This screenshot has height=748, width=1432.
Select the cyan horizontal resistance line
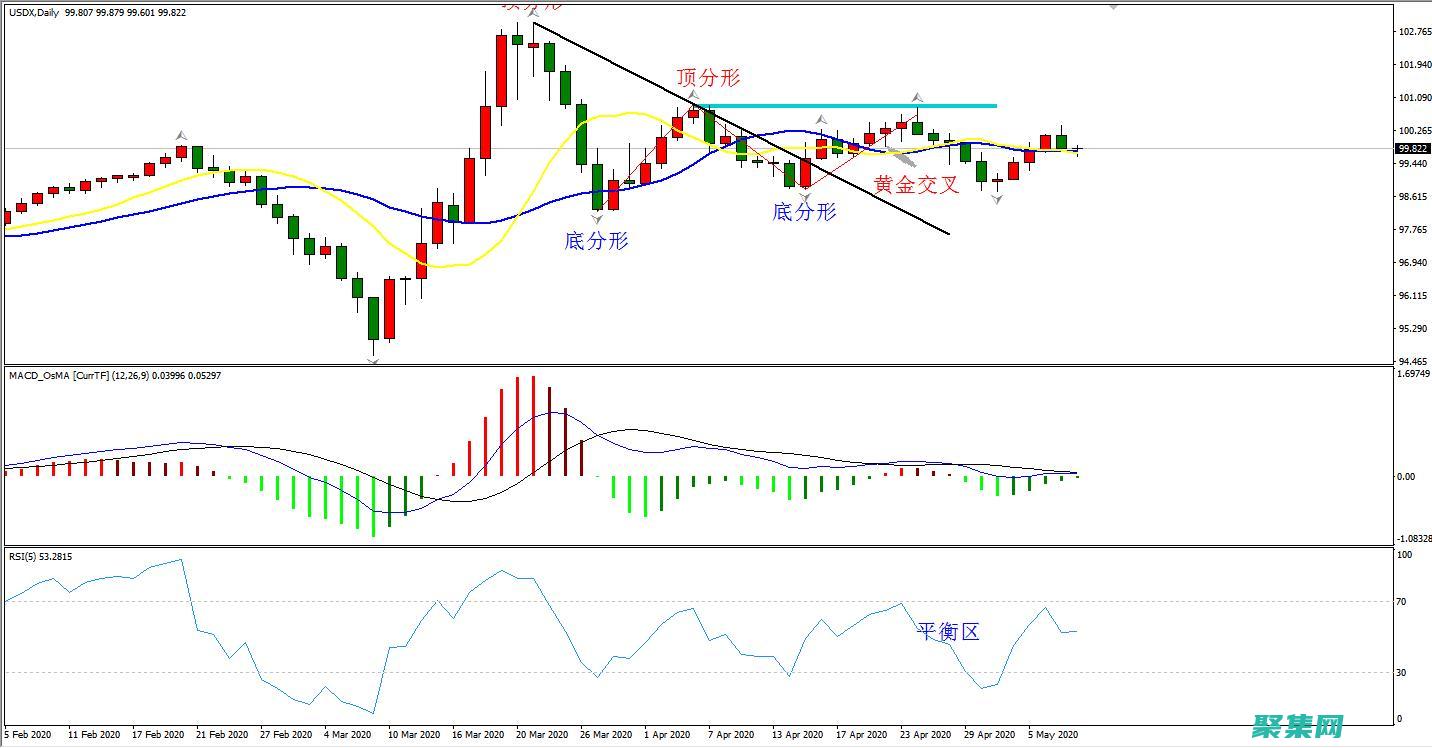tap(850, 106)
